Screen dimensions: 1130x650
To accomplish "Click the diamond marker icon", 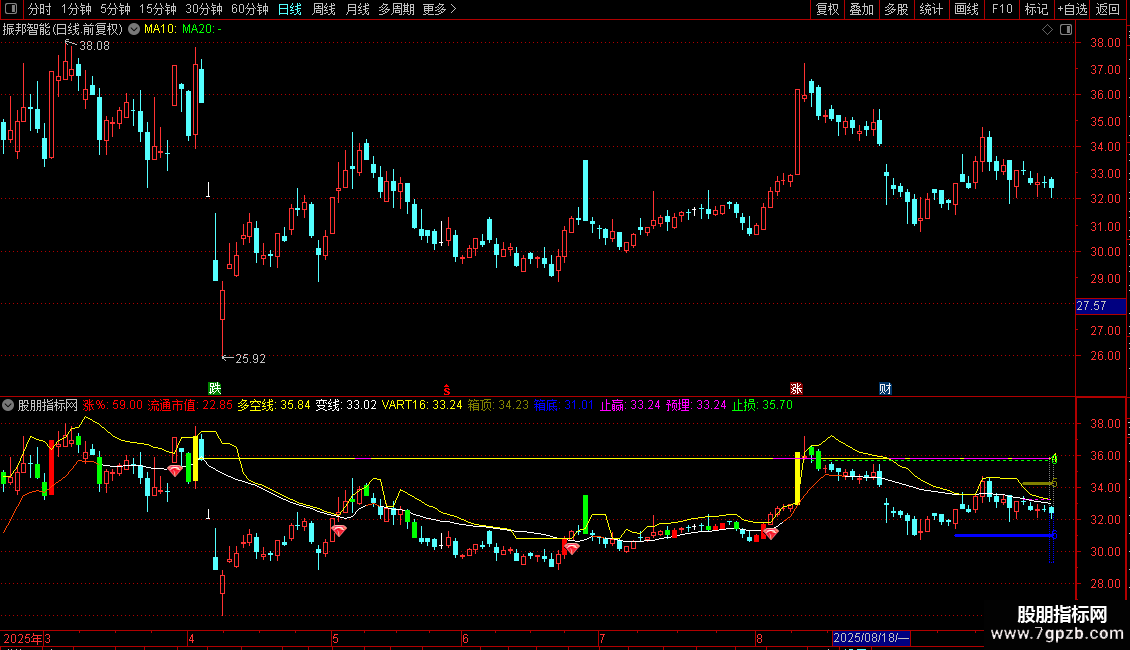I will click(x=1047, y=30).
